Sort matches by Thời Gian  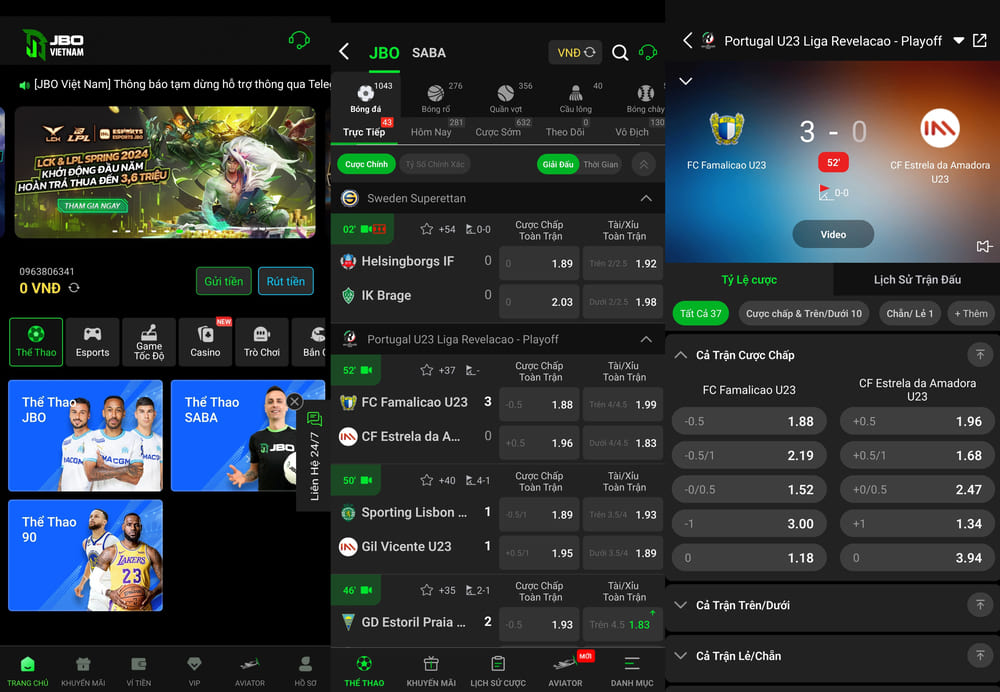(x=600, y=165)
